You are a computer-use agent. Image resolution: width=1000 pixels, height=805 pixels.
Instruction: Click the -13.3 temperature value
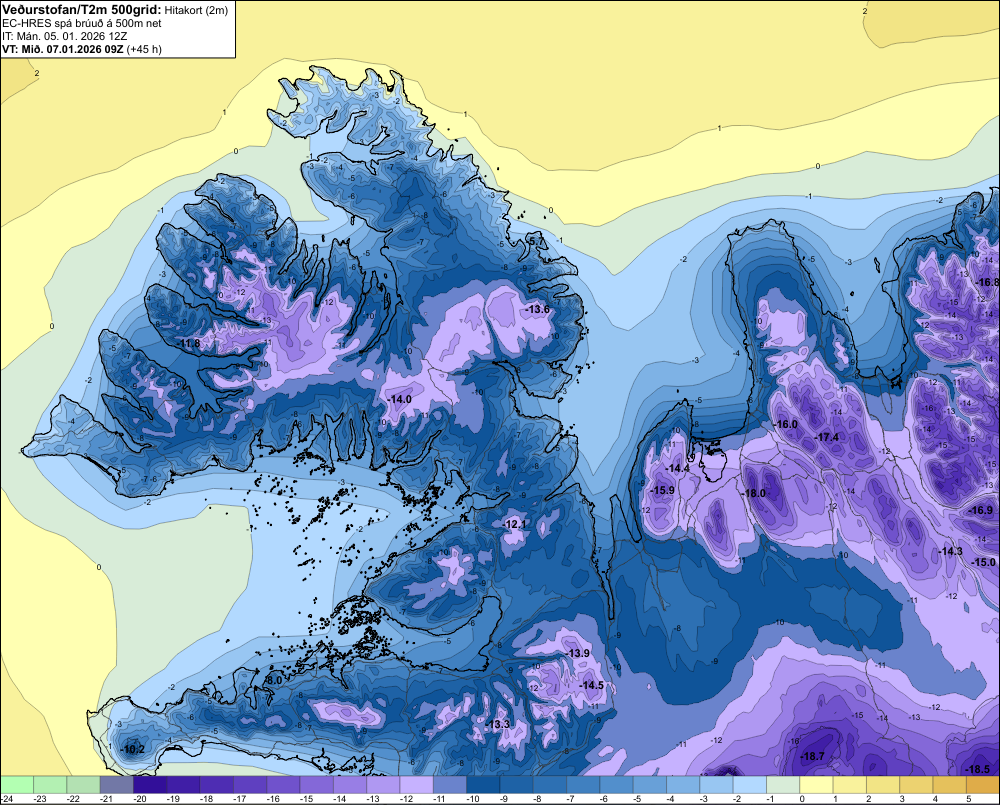(497, 724)
